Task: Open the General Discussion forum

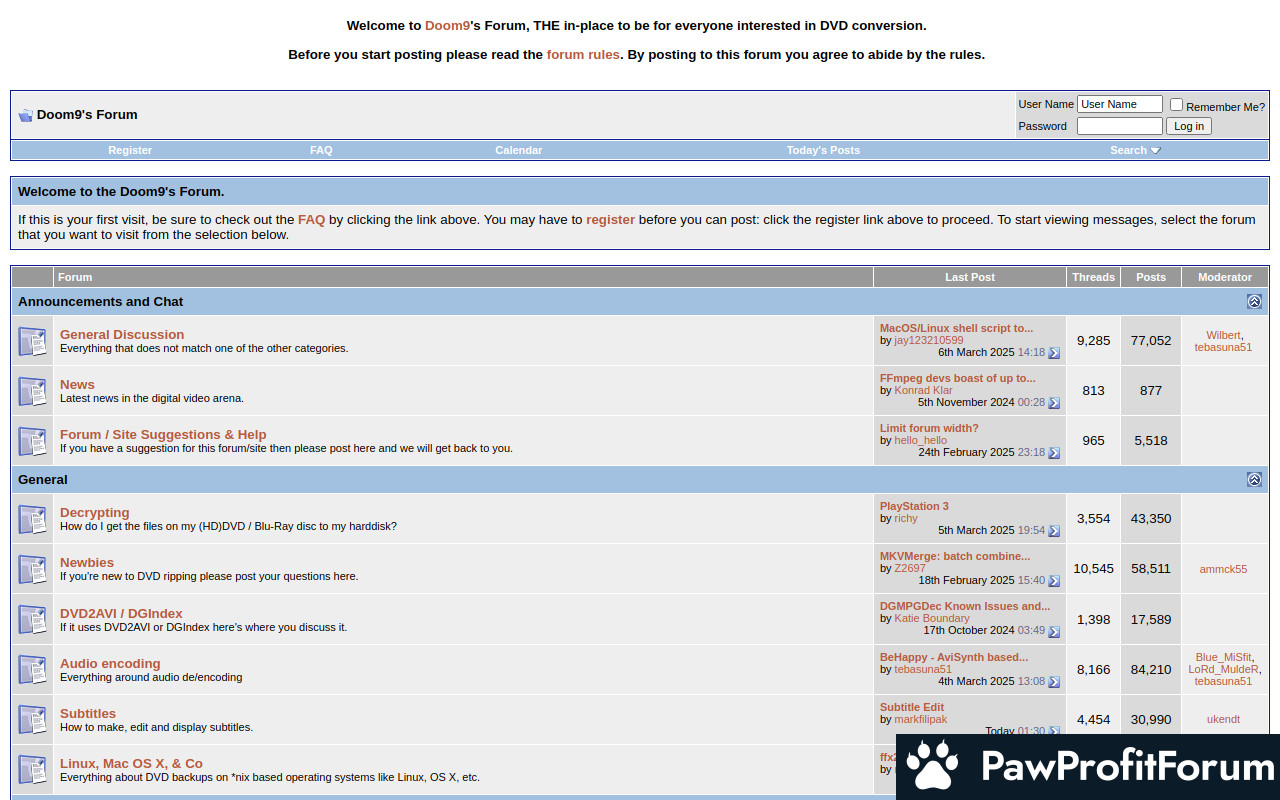Action: [x=122, y=335]
